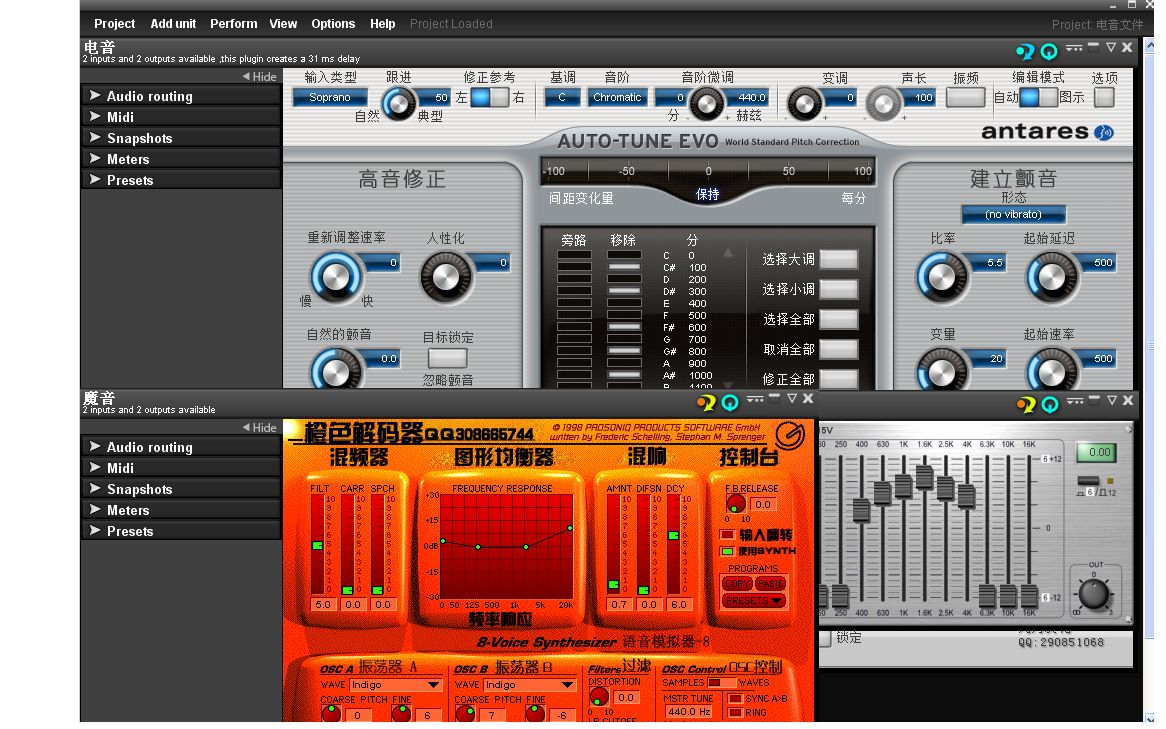1166x729 pixels.
Task: Click the 选择小调 set minor button
Action: [838, 289]
